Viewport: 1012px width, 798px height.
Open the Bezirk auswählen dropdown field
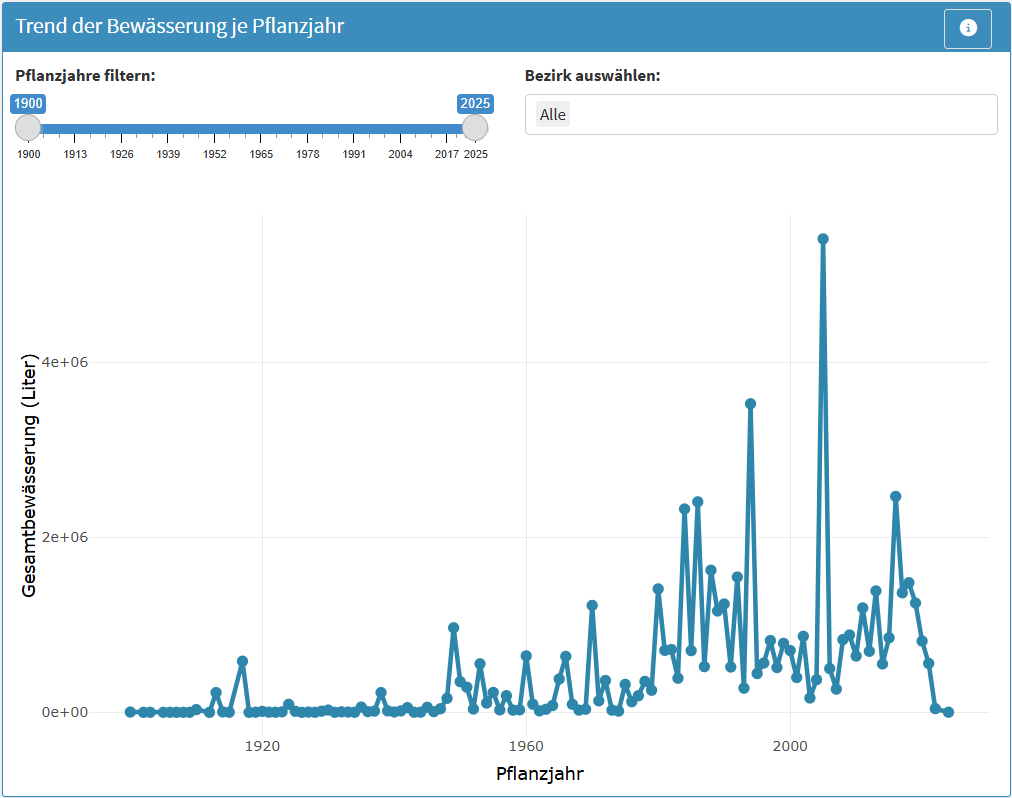[760, 114]
